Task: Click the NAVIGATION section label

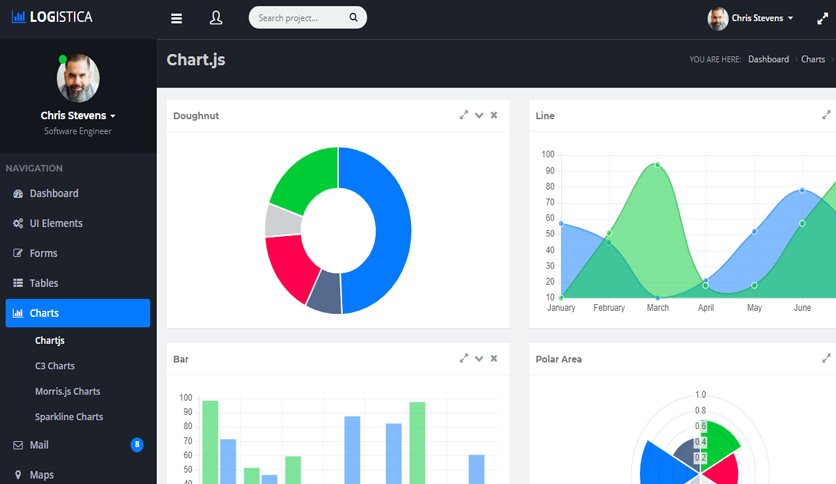Action: (34, 168)
